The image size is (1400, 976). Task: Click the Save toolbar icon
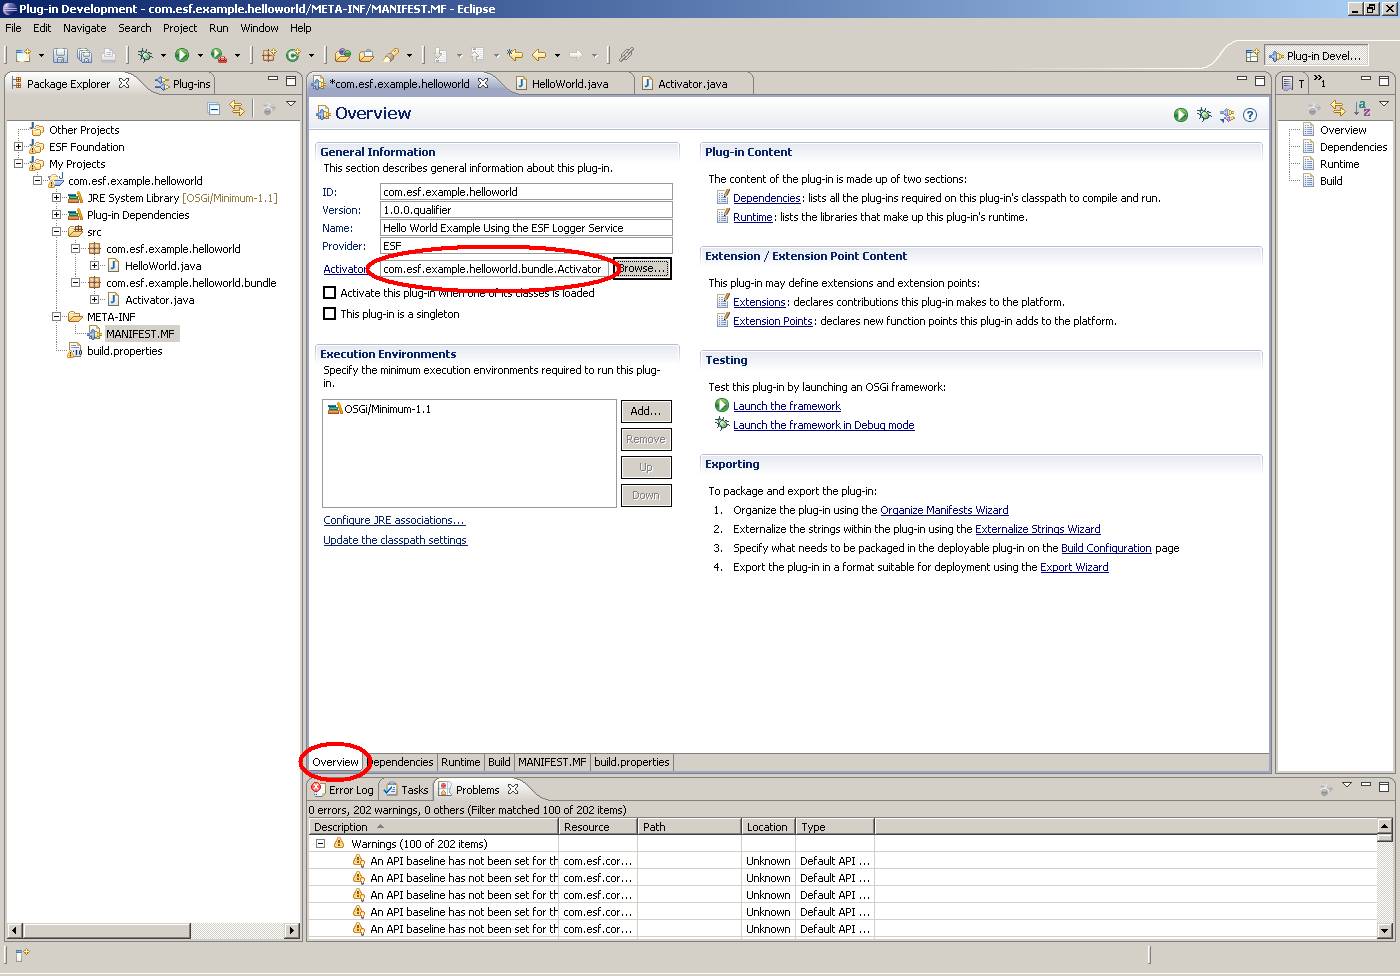[x=60, y=55]
